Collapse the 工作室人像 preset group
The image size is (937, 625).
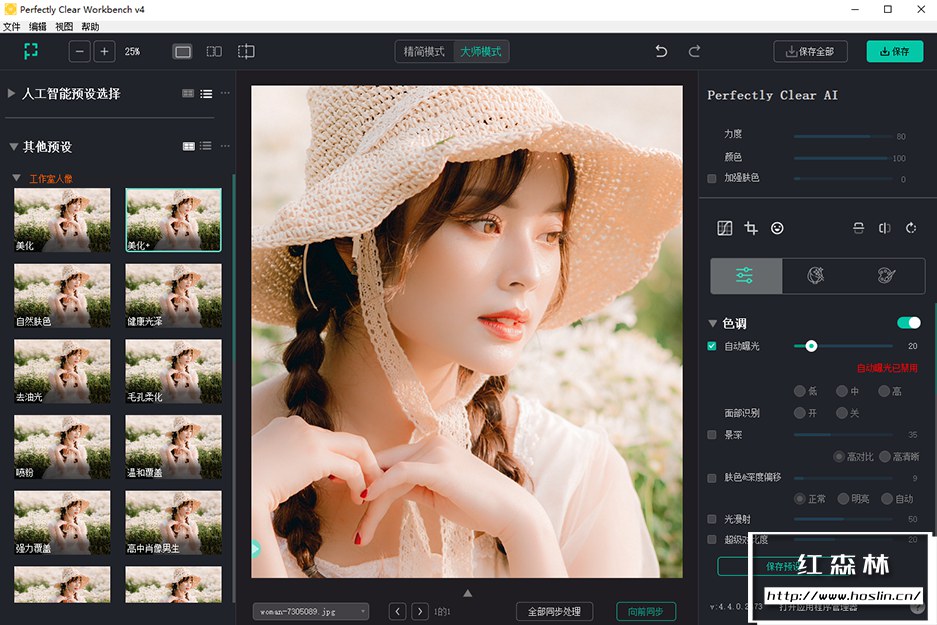point(16,177)
